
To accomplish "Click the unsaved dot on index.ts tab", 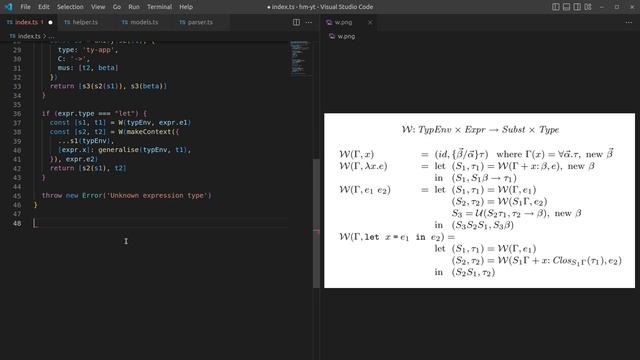I will point(51,22).
